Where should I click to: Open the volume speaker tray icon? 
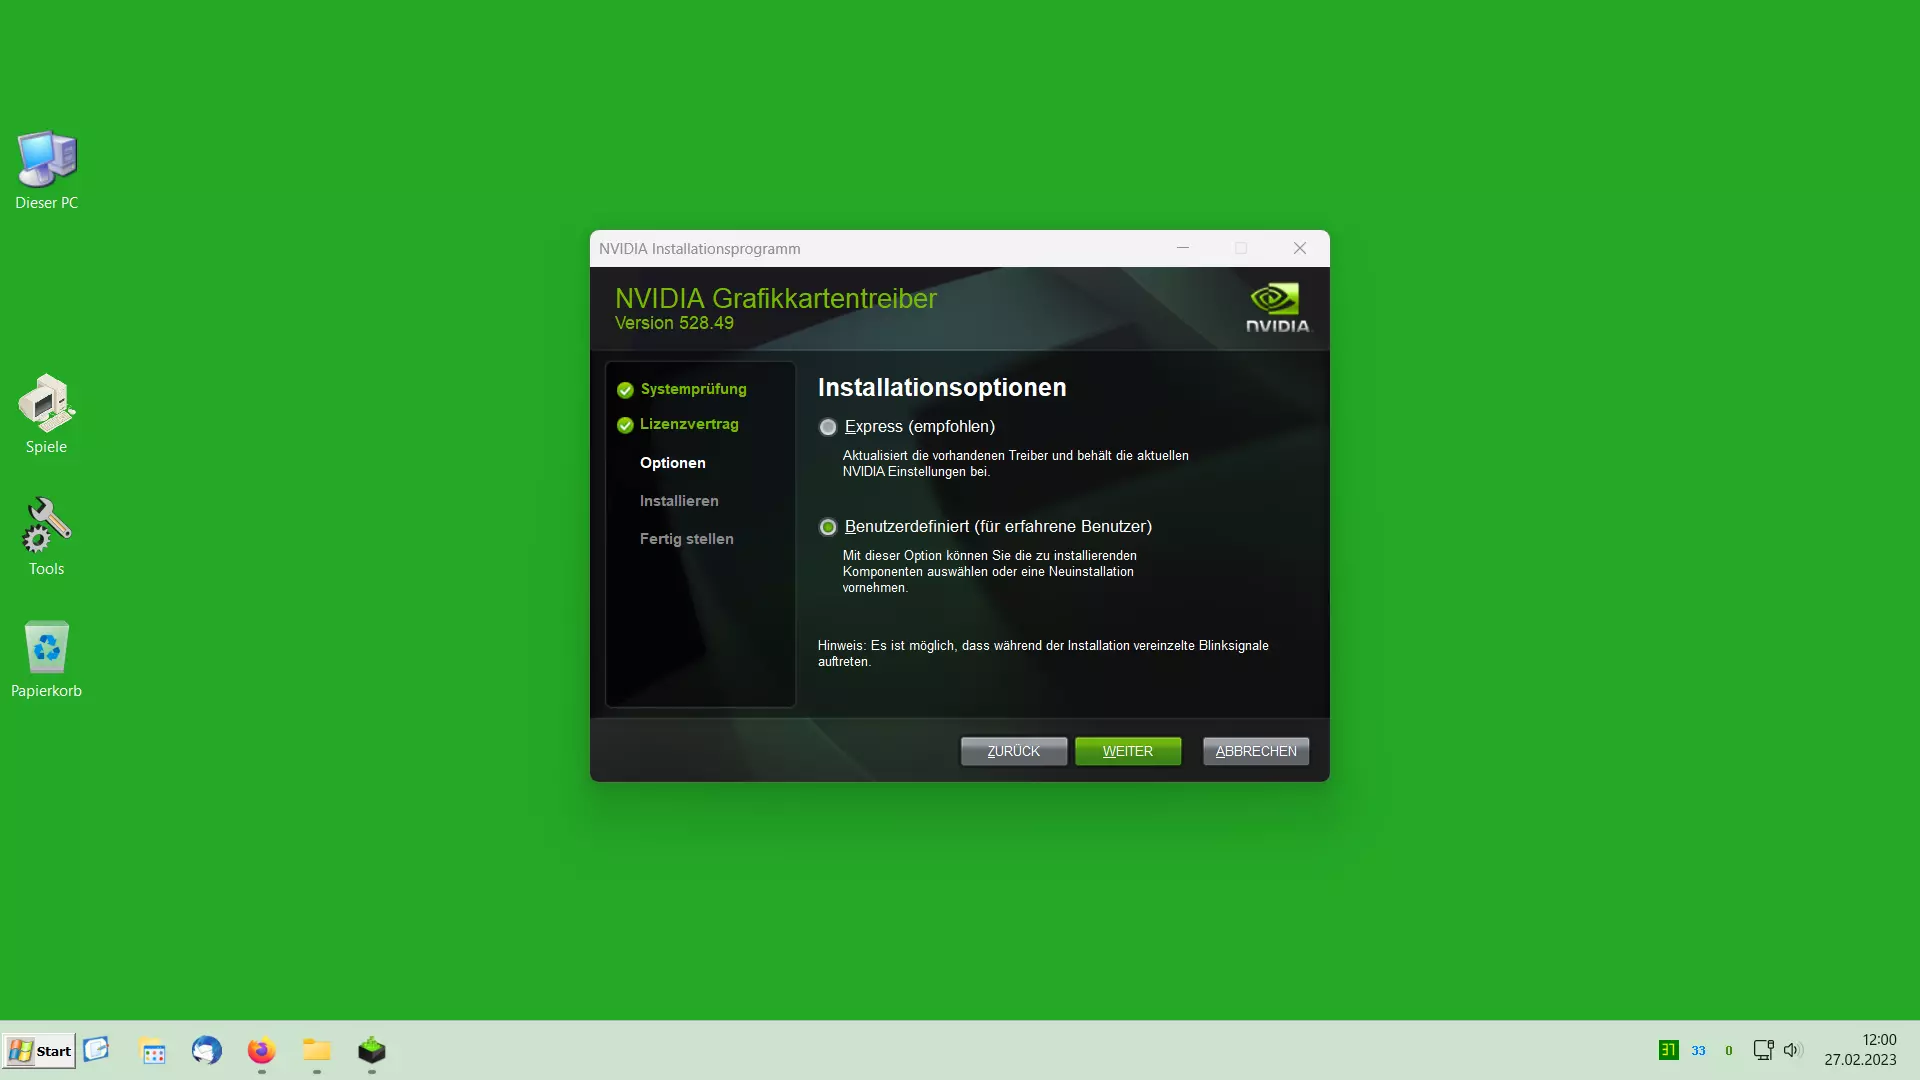click(x=1793, y=1050)
